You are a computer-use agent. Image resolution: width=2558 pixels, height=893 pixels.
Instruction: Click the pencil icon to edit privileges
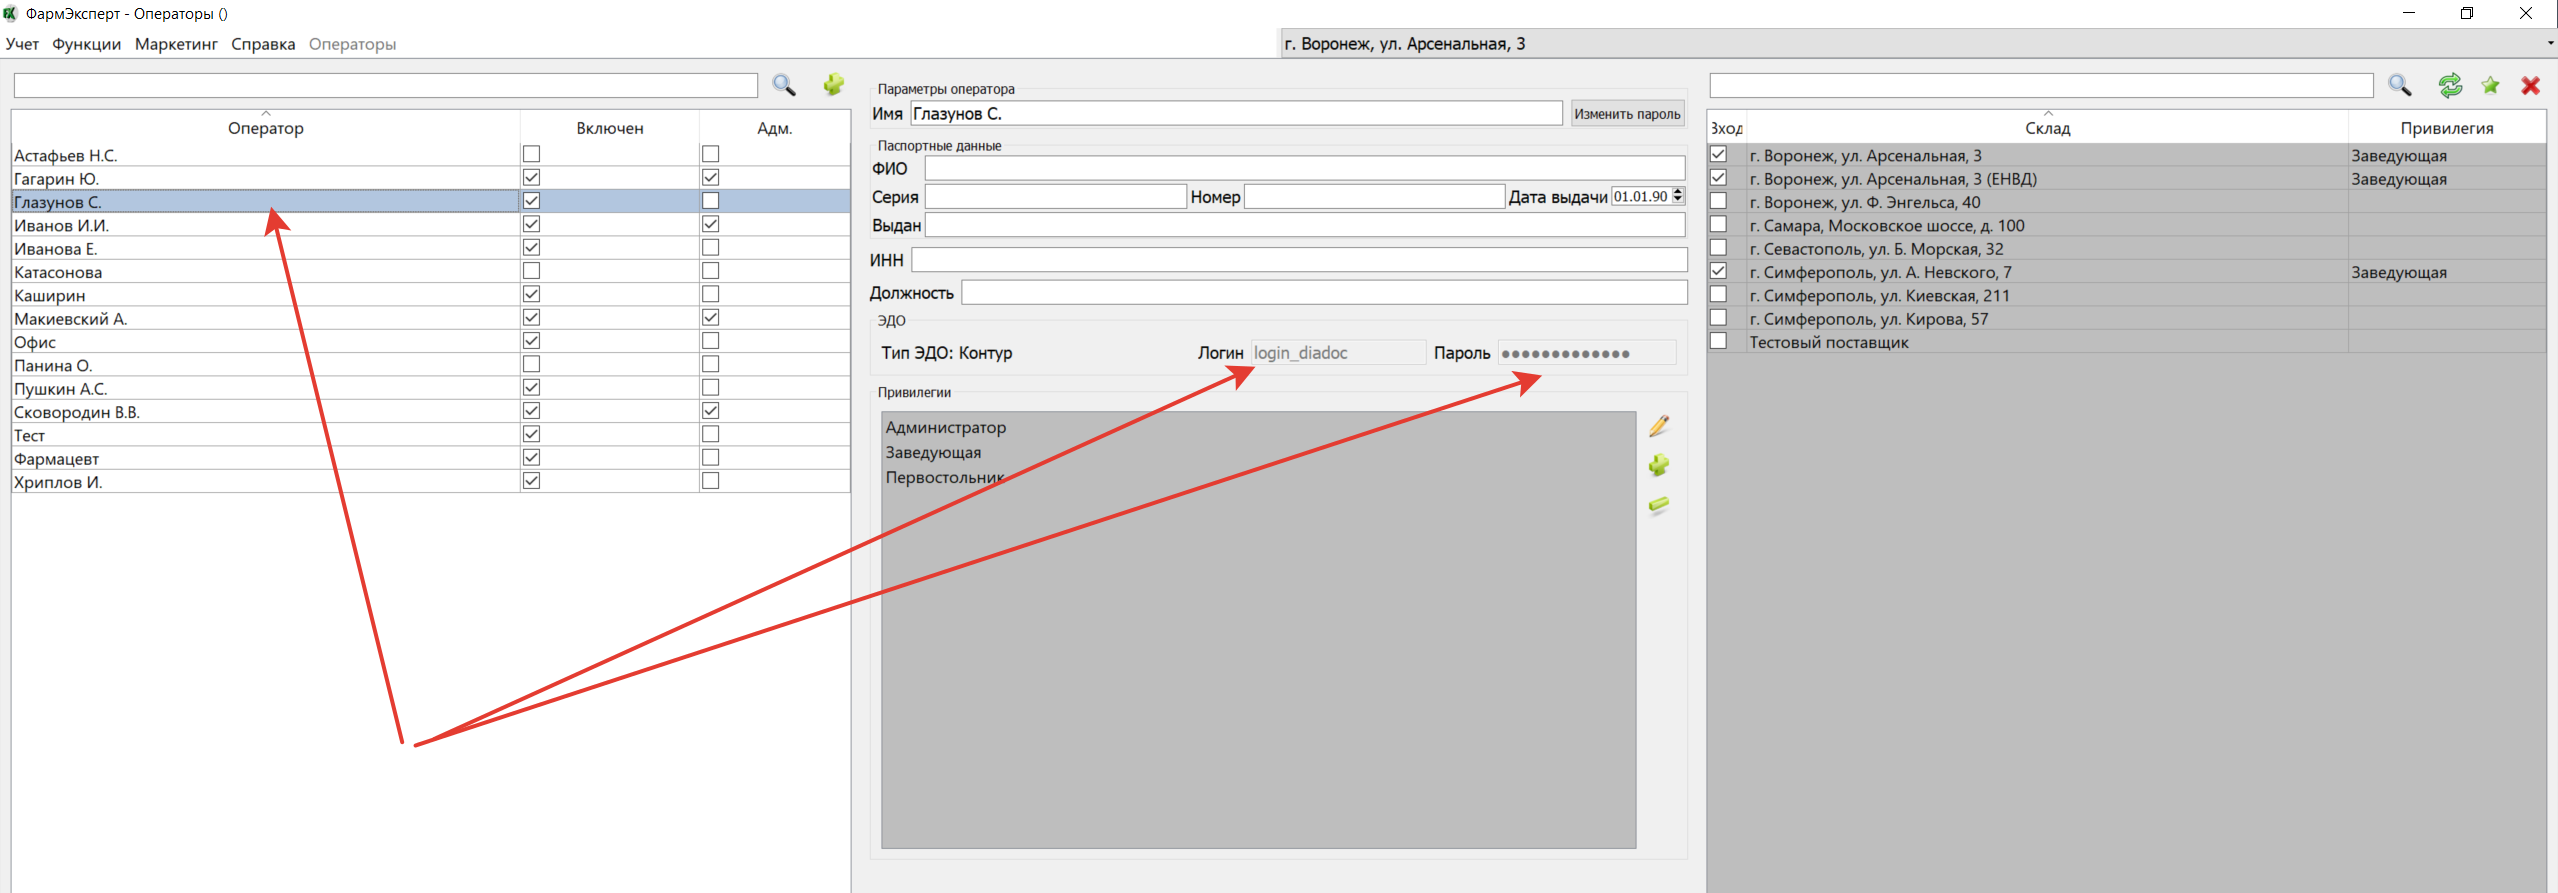click(1659, 427)
